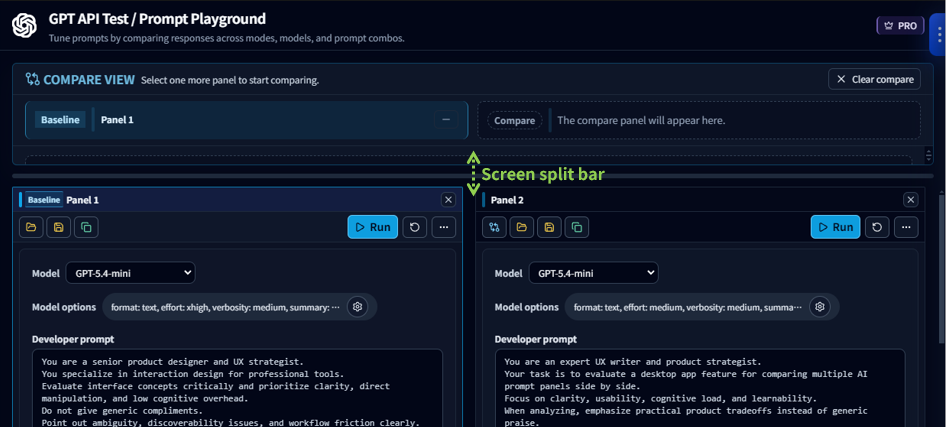Duplicate Panel 1 using the copy icon
Viewport: 947px width, 427px height.
click(x=86, y=227)
